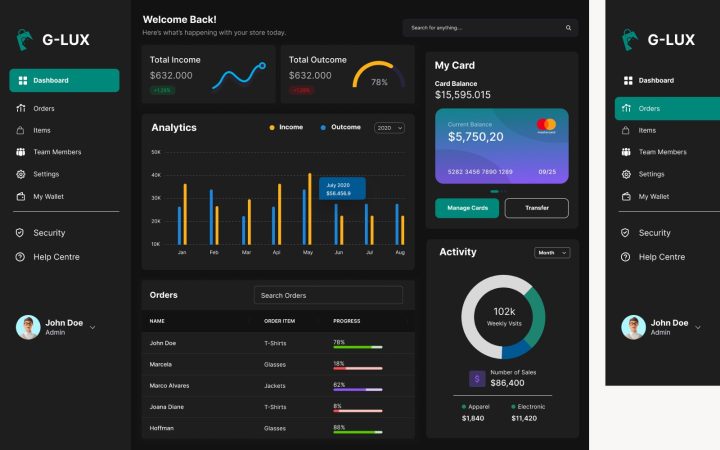Screen dimensions: 720x450
Task: Click the Electronic $11,420 value
Action: click(x=524, y=418)
